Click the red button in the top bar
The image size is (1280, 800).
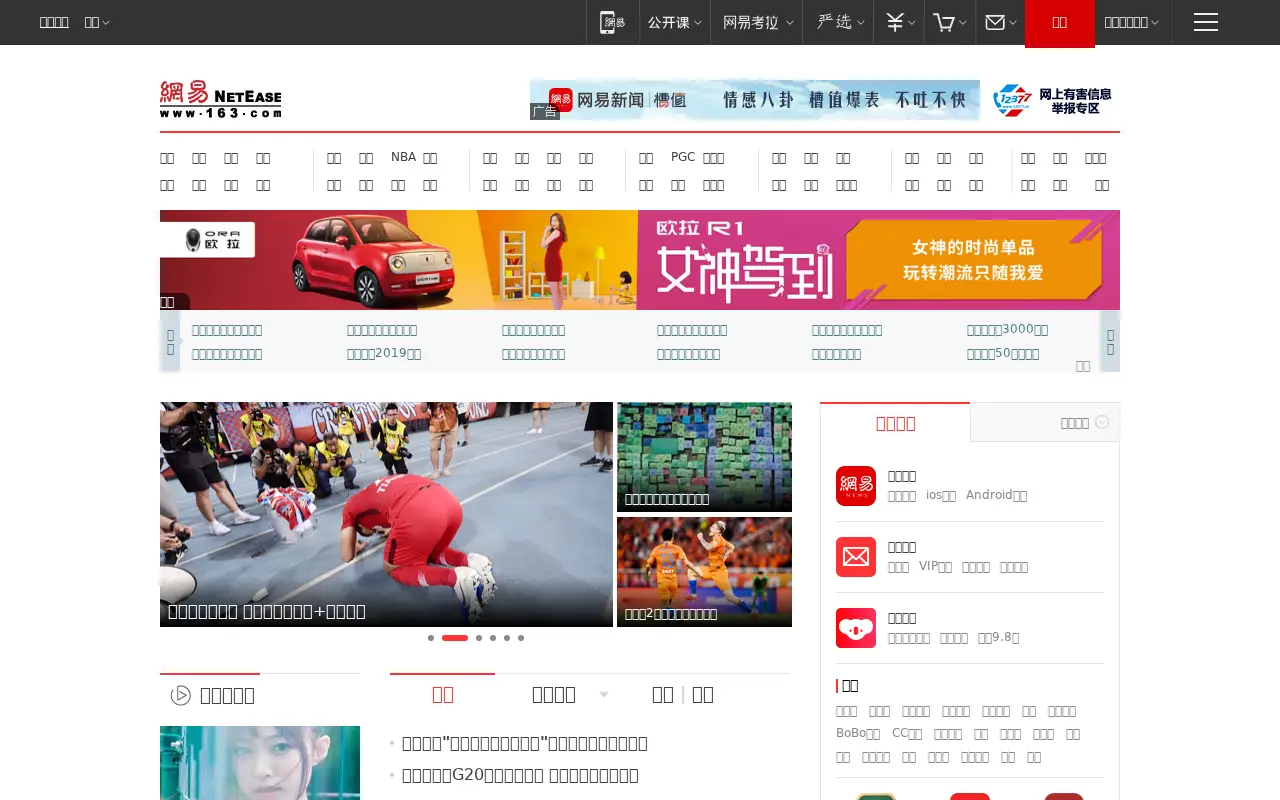pyautogui.click(x=1059, y=23)
